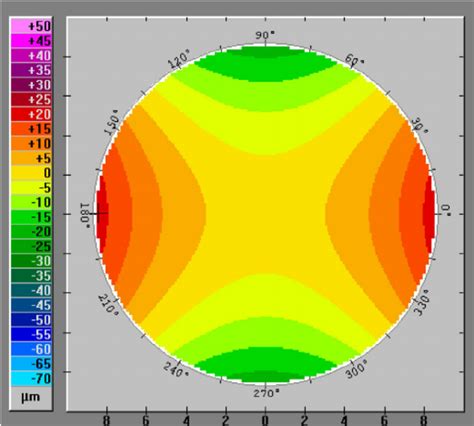Image resolution: width=474 pixels, height=426 pixels.
Task: Click the 90° angle label
Action: 265,35
